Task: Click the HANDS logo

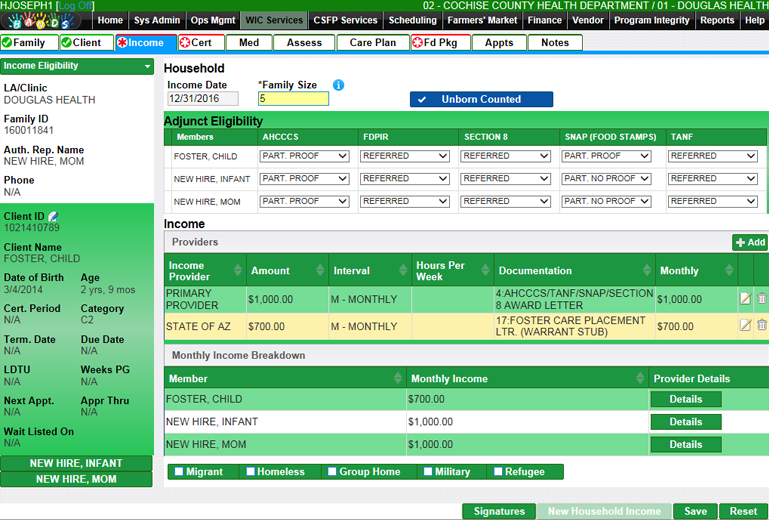Action: coord(45,21)
